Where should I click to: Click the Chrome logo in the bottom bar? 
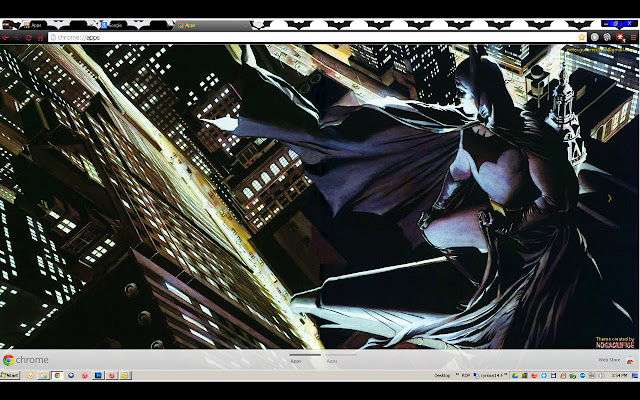pos(8,360)
